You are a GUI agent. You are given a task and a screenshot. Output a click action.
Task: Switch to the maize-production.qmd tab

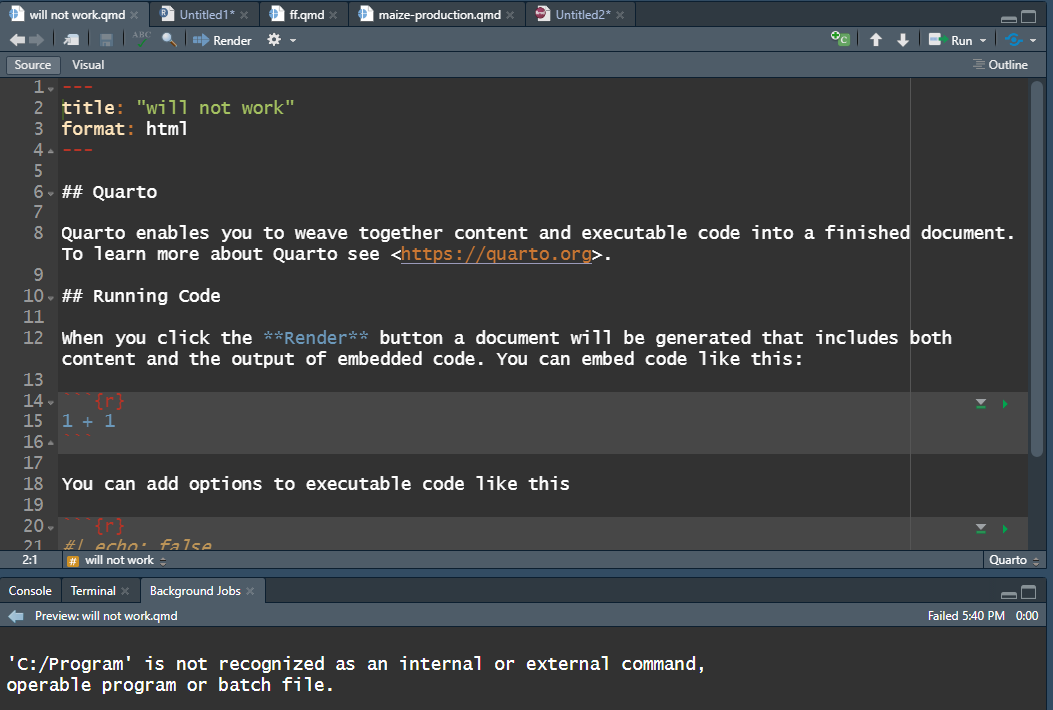click(x=438, y=14)
